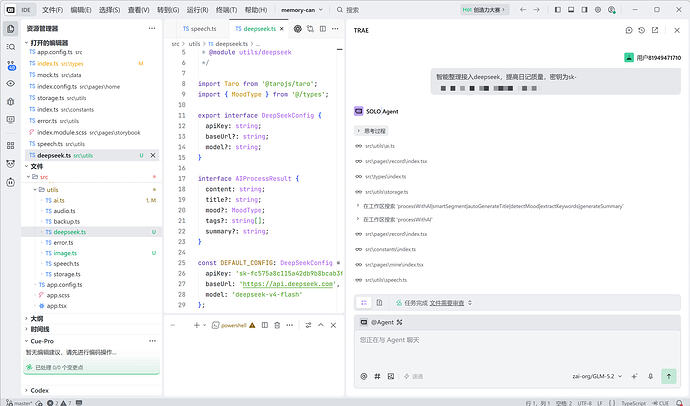Open source control view in activity bar

click(x=11, y=65)
